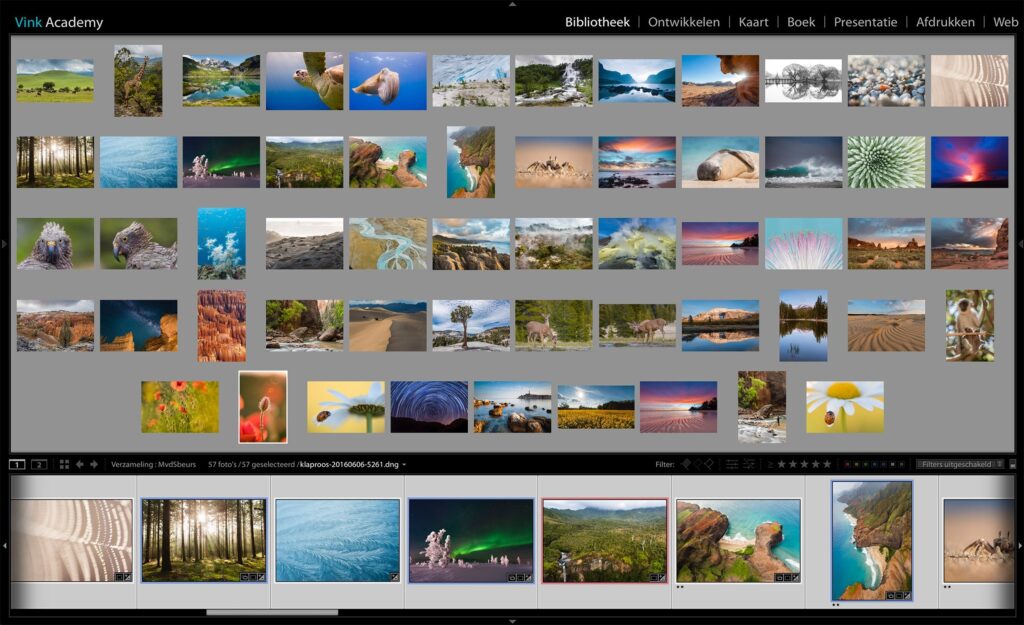Select the pick flag filter icon
This screenshot has height=625, width=1024.
pyautogui.click(x=685, y=464)
